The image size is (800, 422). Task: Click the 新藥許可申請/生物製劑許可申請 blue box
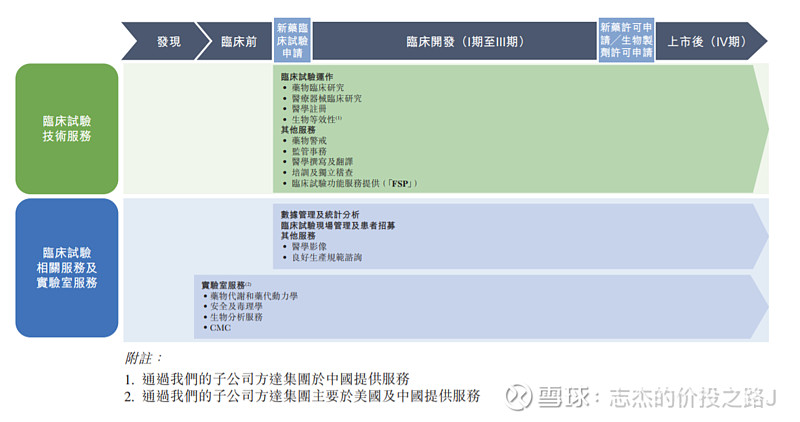coord(626,41)
